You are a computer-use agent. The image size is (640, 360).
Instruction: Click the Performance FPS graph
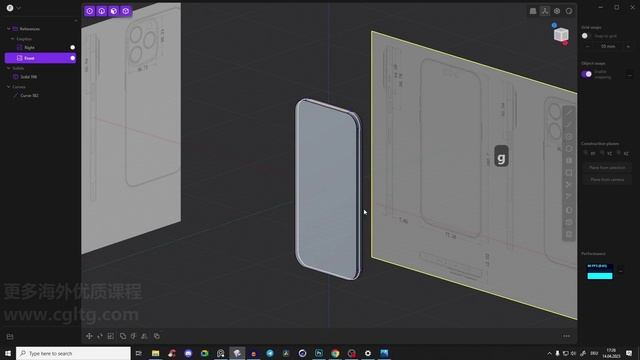point(600,271)
